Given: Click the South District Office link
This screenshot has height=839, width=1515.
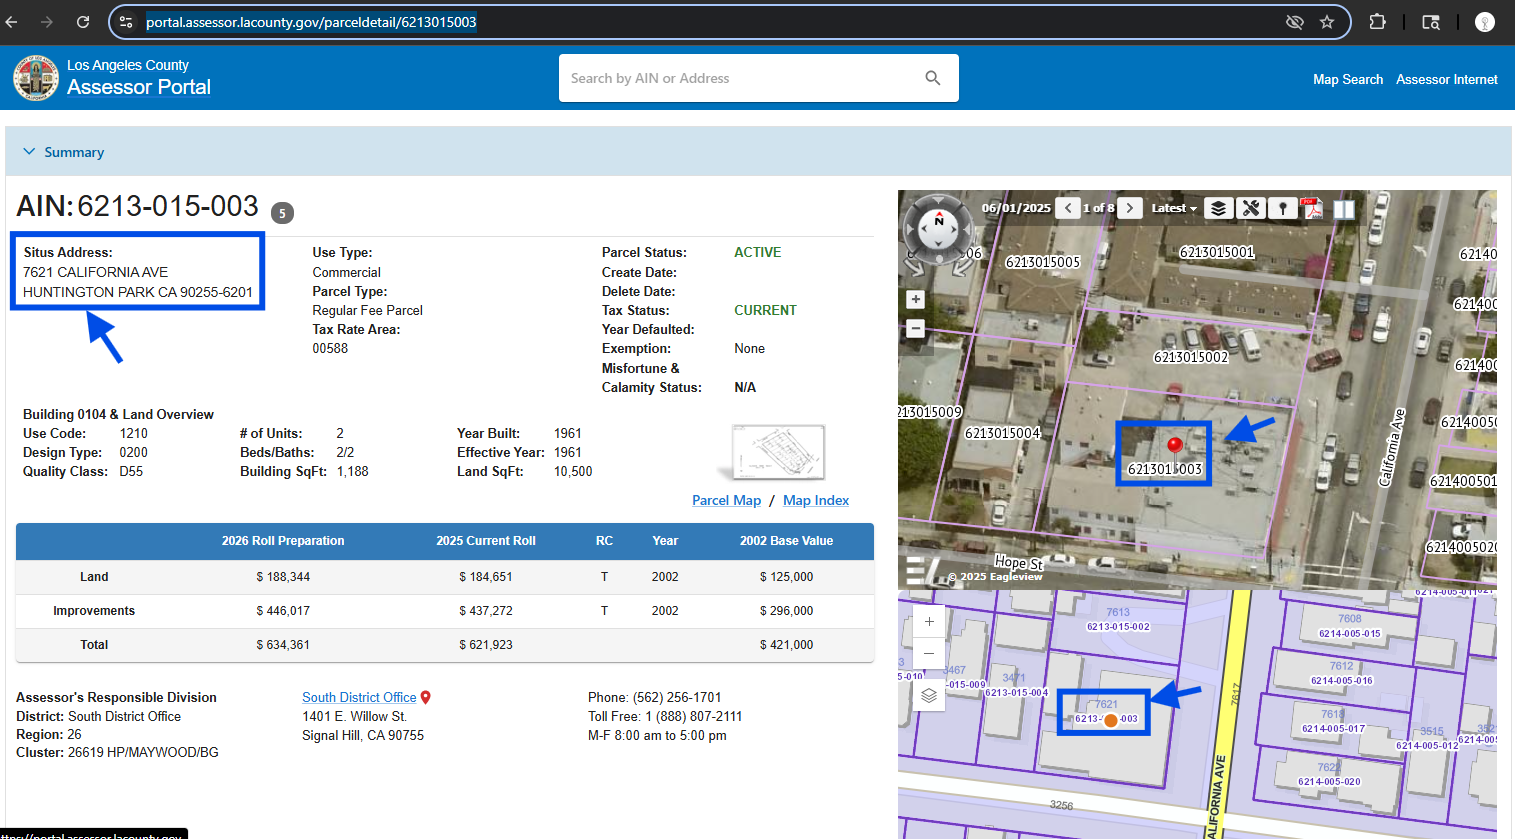Looking at the screenshot, I should click(x=359, y=697).
